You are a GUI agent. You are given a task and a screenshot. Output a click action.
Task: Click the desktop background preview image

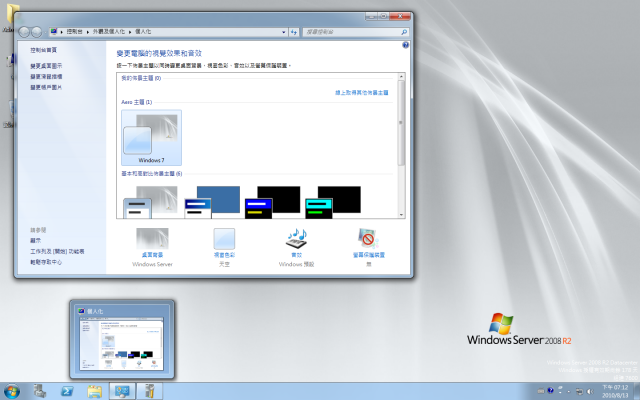pyautogui.click(x=152, y=239)
